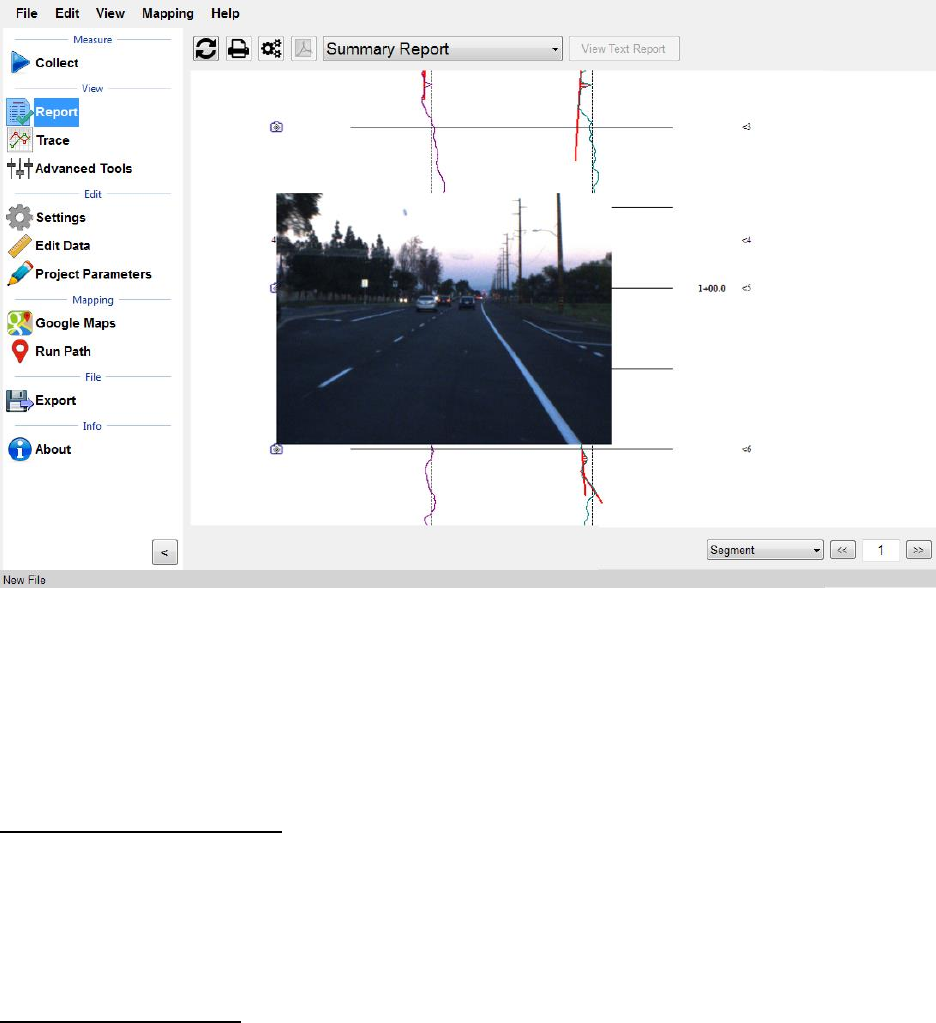Open the Report view icon
The height and width of the screenshot is (1023, 936).
click(x=20, y=112)
